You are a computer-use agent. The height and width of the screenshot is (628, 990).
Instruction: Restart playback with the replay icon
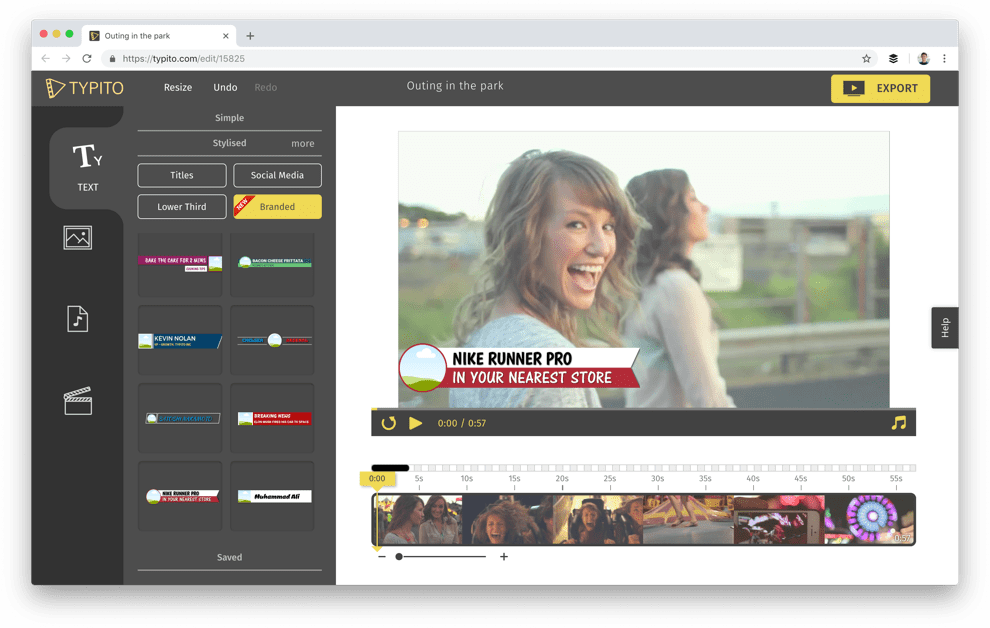coord(388,423)
